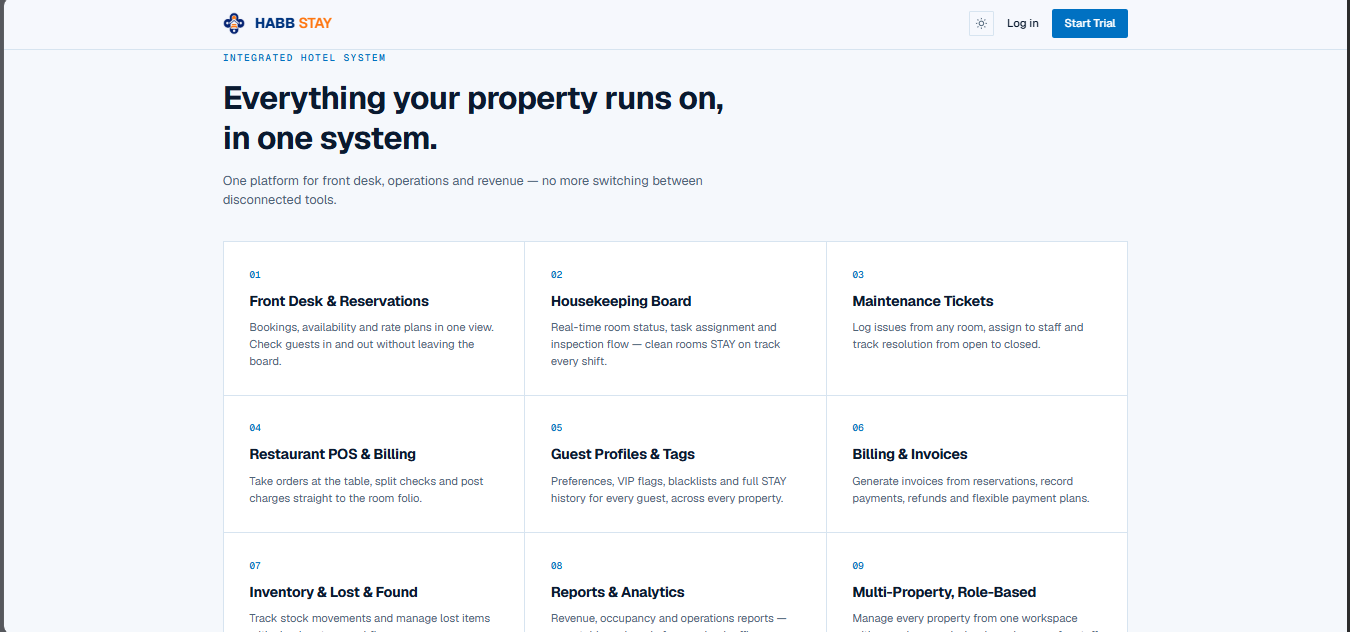Select the Restaurant POS & Billing card title
1350x632 pixels.
(x=332, y=454)
